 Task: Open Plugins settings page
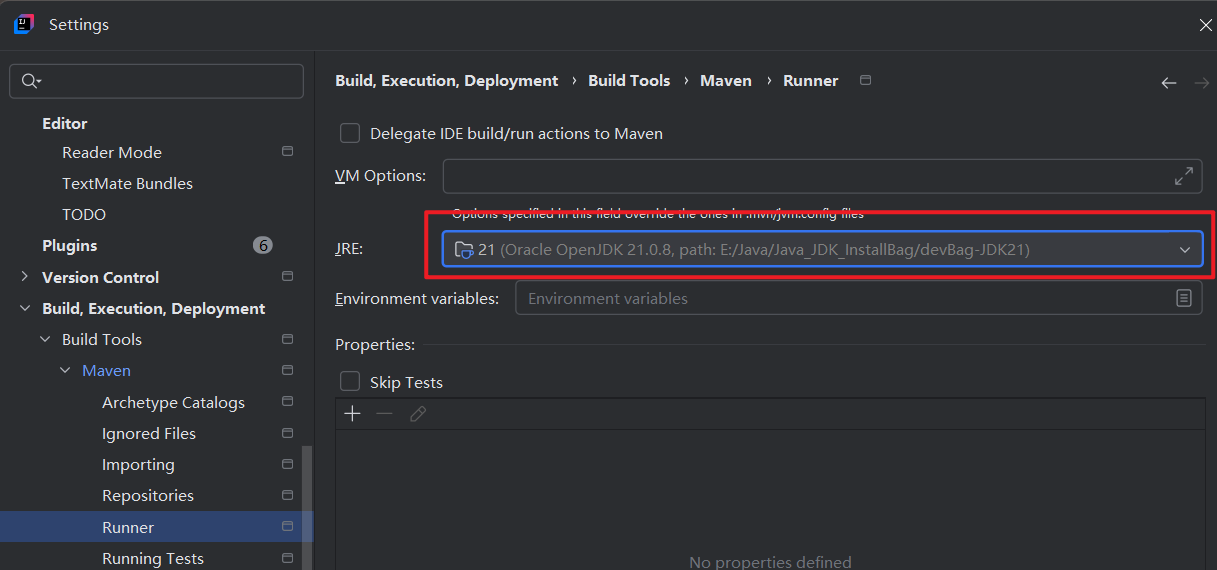(x=70, y=245)
